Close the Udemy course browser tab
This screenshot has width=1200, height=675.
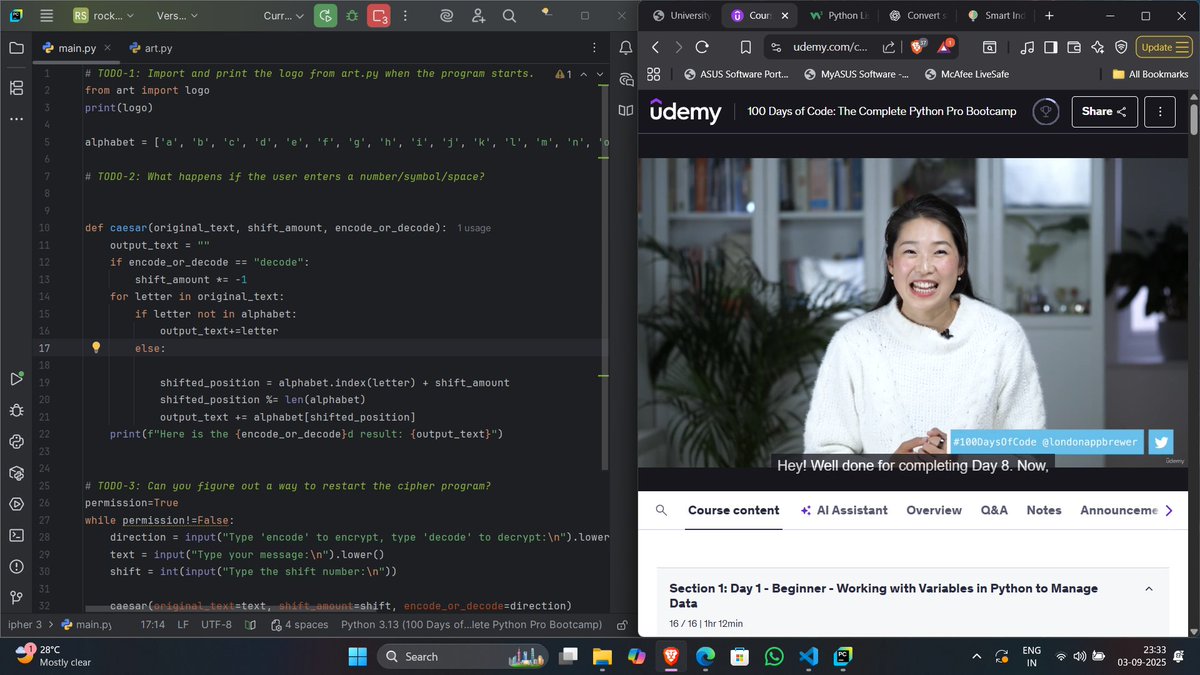point(784,16)
